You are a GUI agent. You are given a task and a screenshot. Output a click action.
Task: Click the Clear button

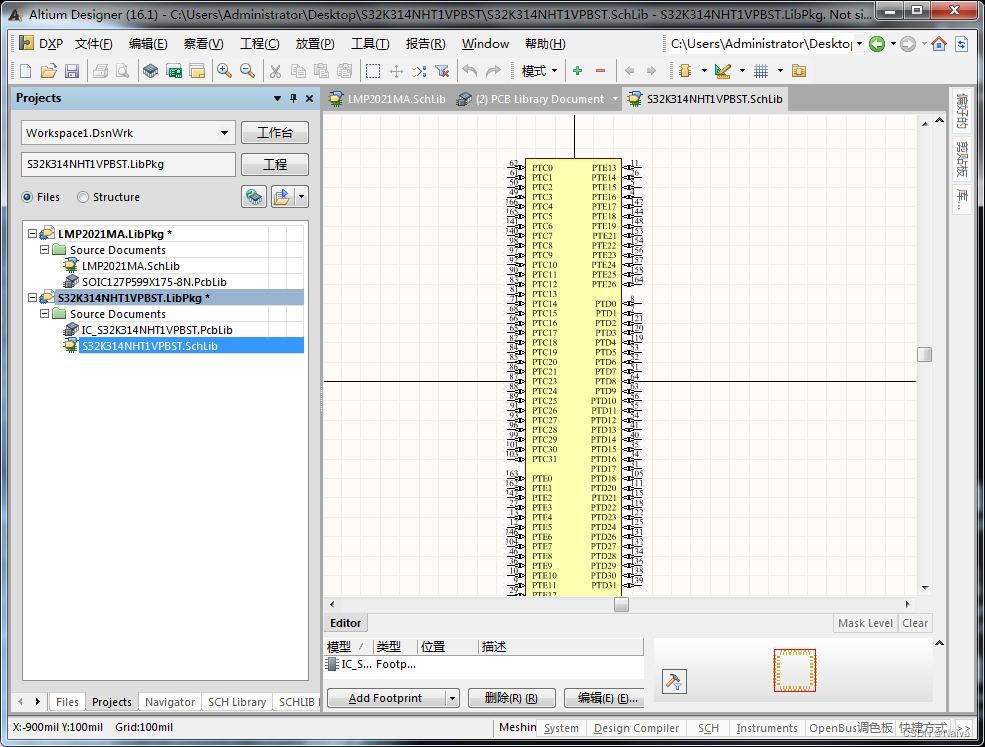pyautogui.click(x=915, y=623)
